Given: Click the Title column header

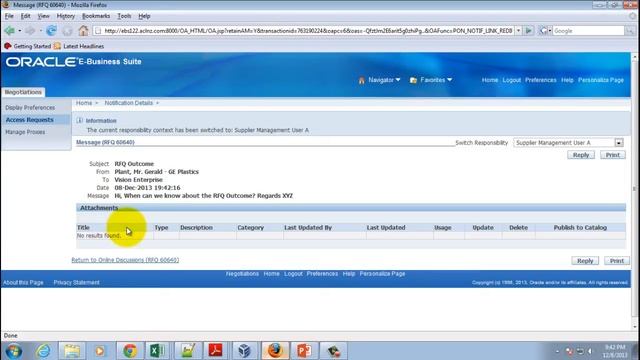Looking at the screenshot, I should pyautogui.click(x=83, y=228).
